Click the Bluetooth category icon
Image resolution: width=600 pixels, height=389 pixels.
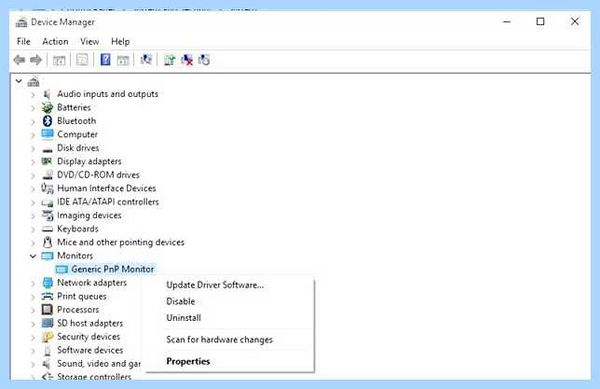tap(47, 121)
